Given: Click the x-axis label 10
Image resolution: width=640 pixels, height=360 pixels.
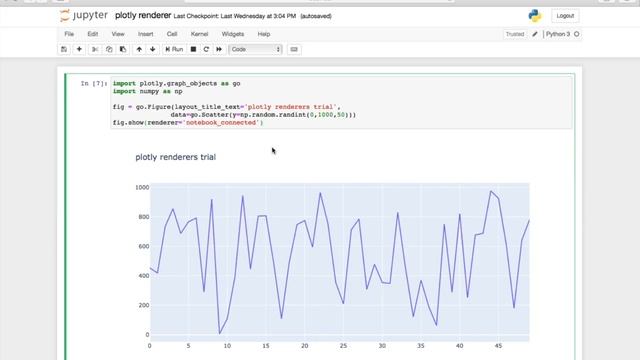Looking at the screenshot, I should coord(227,346).
